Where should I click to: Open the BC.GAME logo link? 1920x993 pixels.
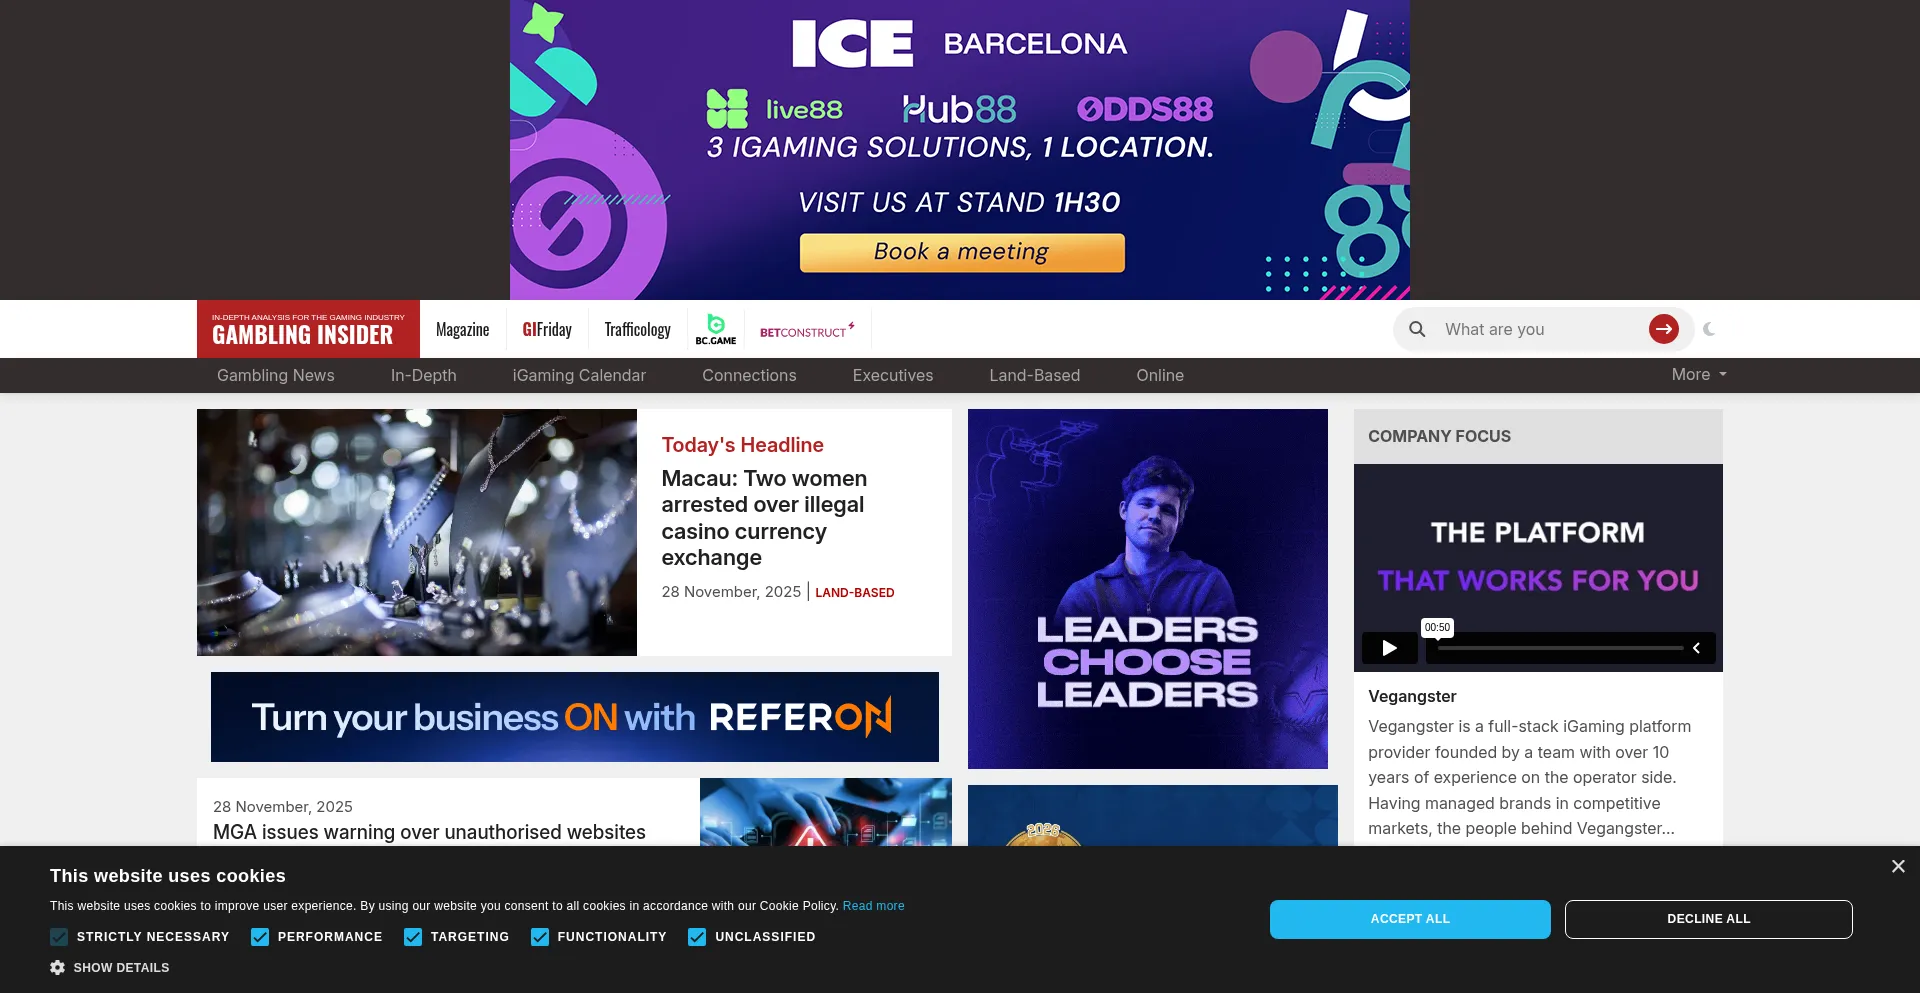click(716, 329)
